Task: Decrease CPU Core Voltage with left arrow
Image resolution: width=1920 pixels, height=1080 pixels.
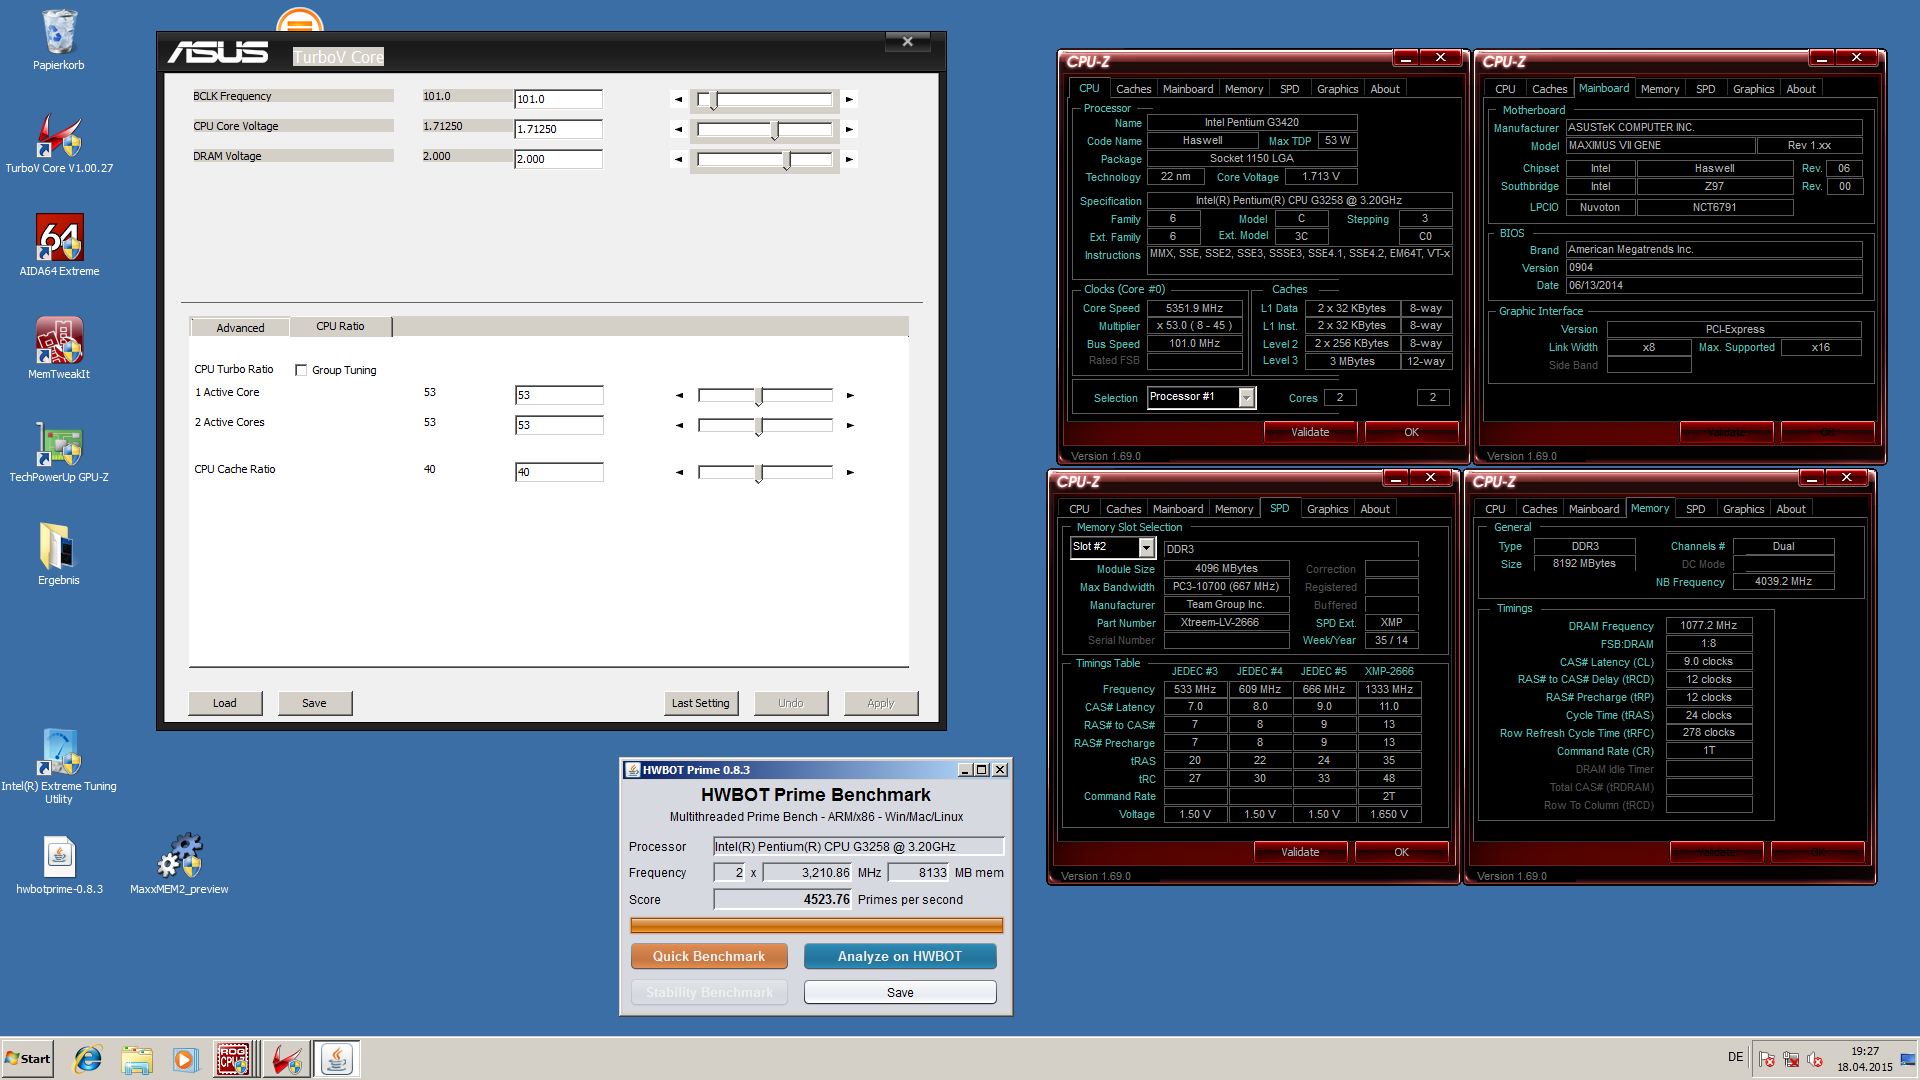Action: pyautogui.click(x=679, y=129)
